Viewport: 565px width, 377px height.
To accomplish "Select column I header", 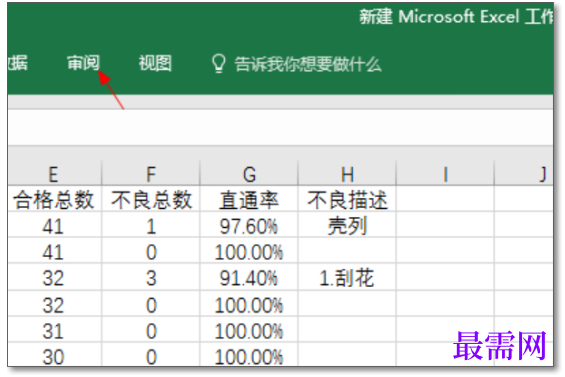I will click(x=445, y=173).
